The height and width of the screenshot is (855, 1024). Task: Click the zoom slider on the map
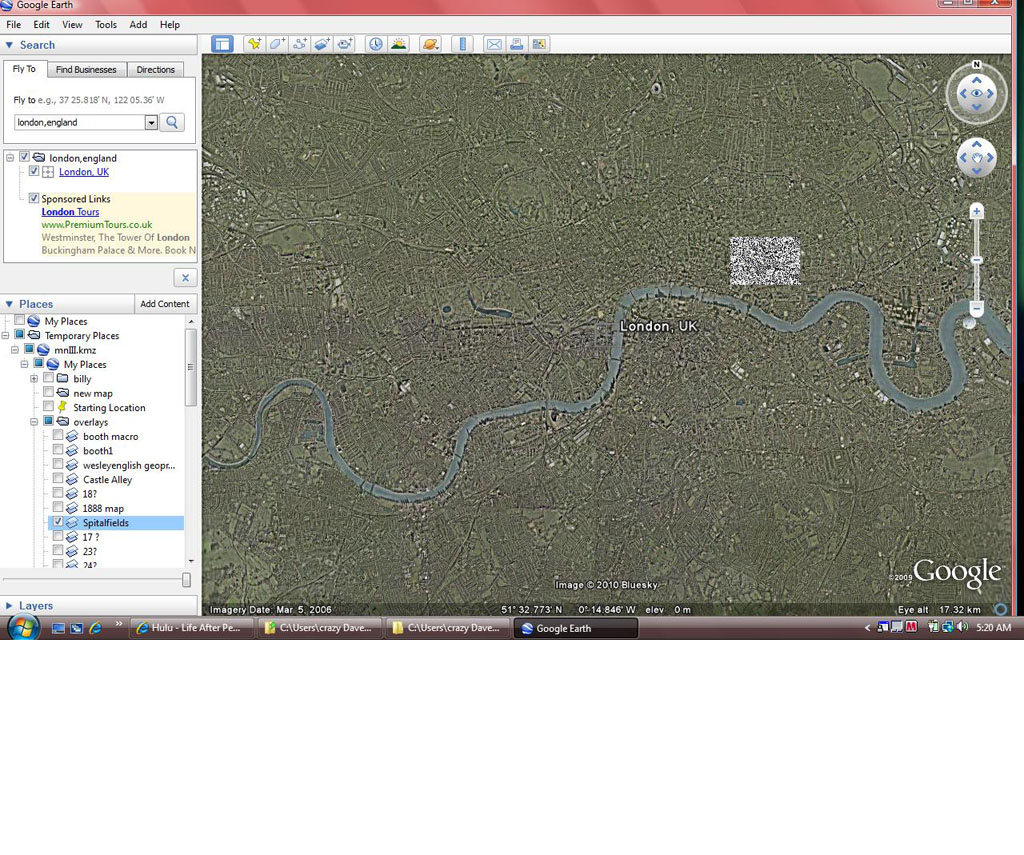[x=977, y=260]
